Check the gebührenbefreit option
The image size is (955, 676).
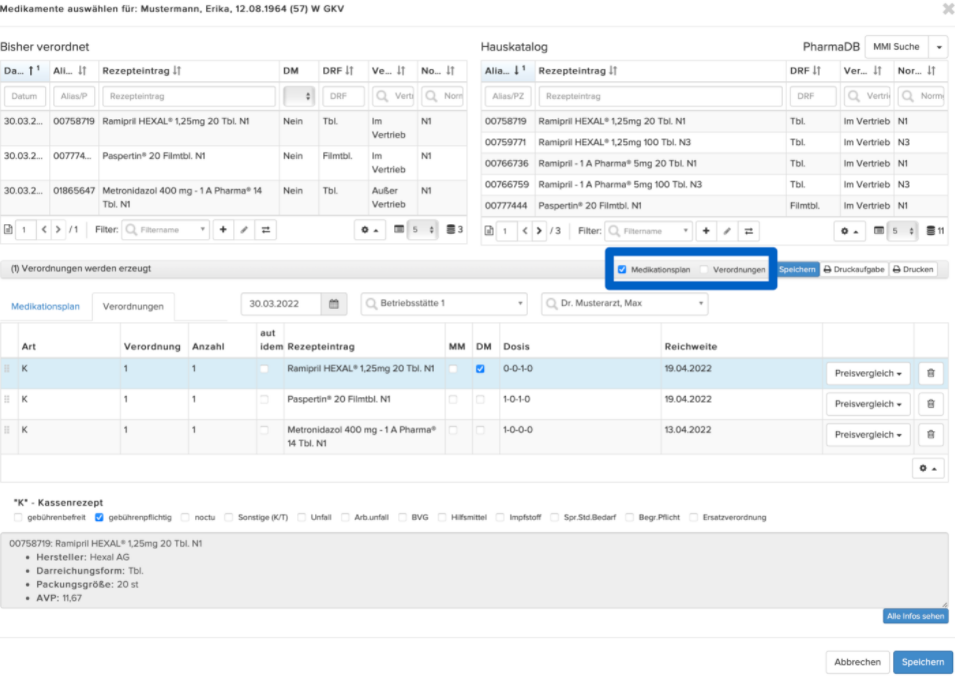18,517
